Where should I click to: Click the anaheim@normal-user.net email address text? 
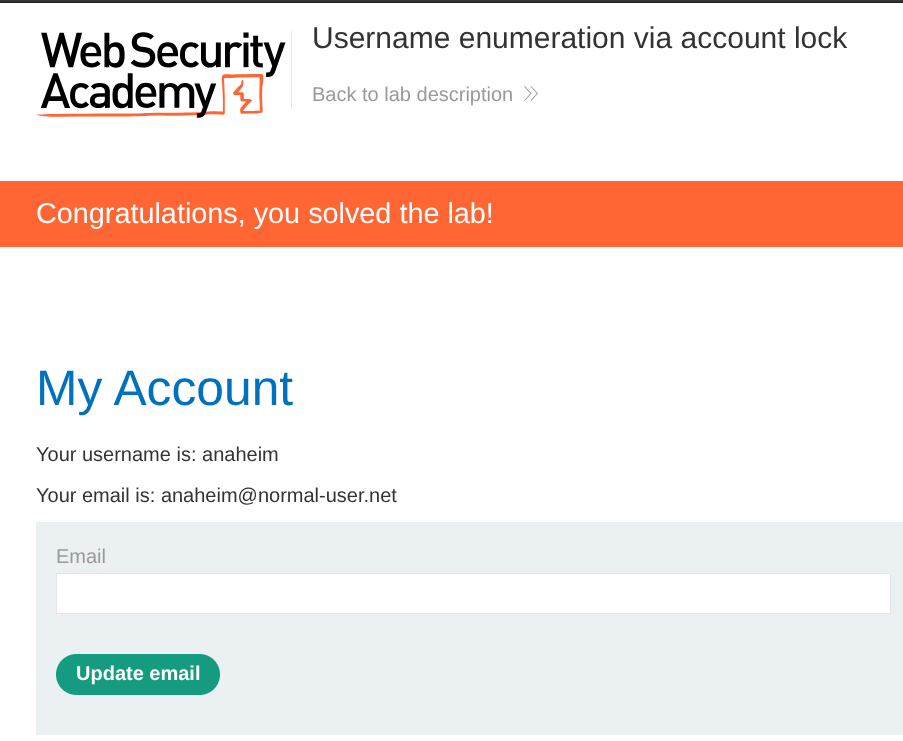[279, 495]
